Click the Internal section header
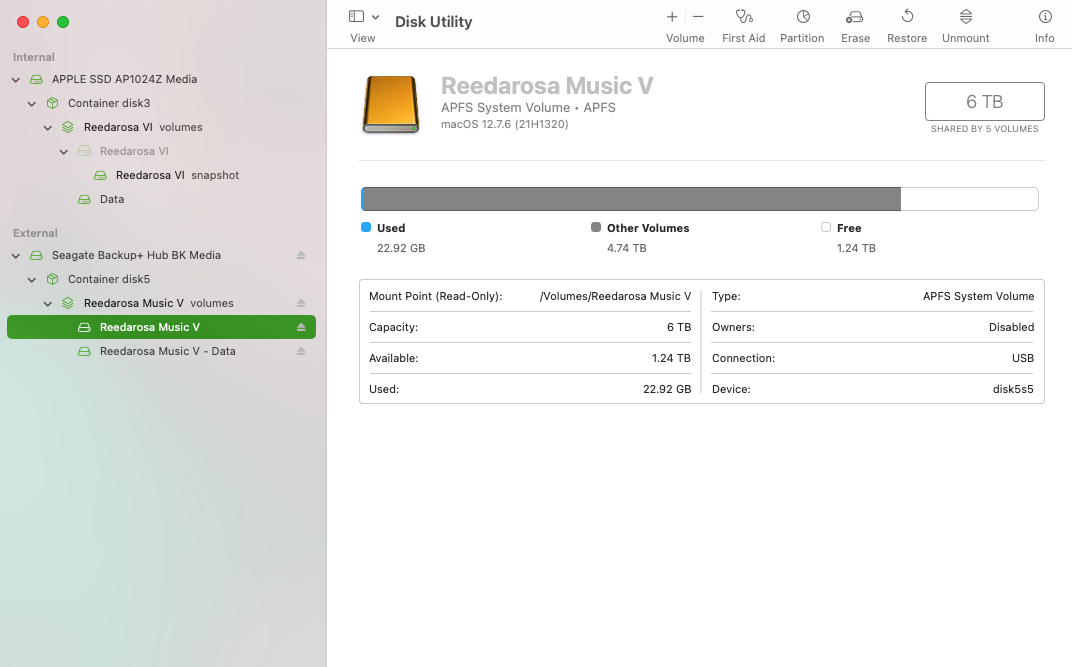Viewport: 1072px width, 667px height. point(34,57)
